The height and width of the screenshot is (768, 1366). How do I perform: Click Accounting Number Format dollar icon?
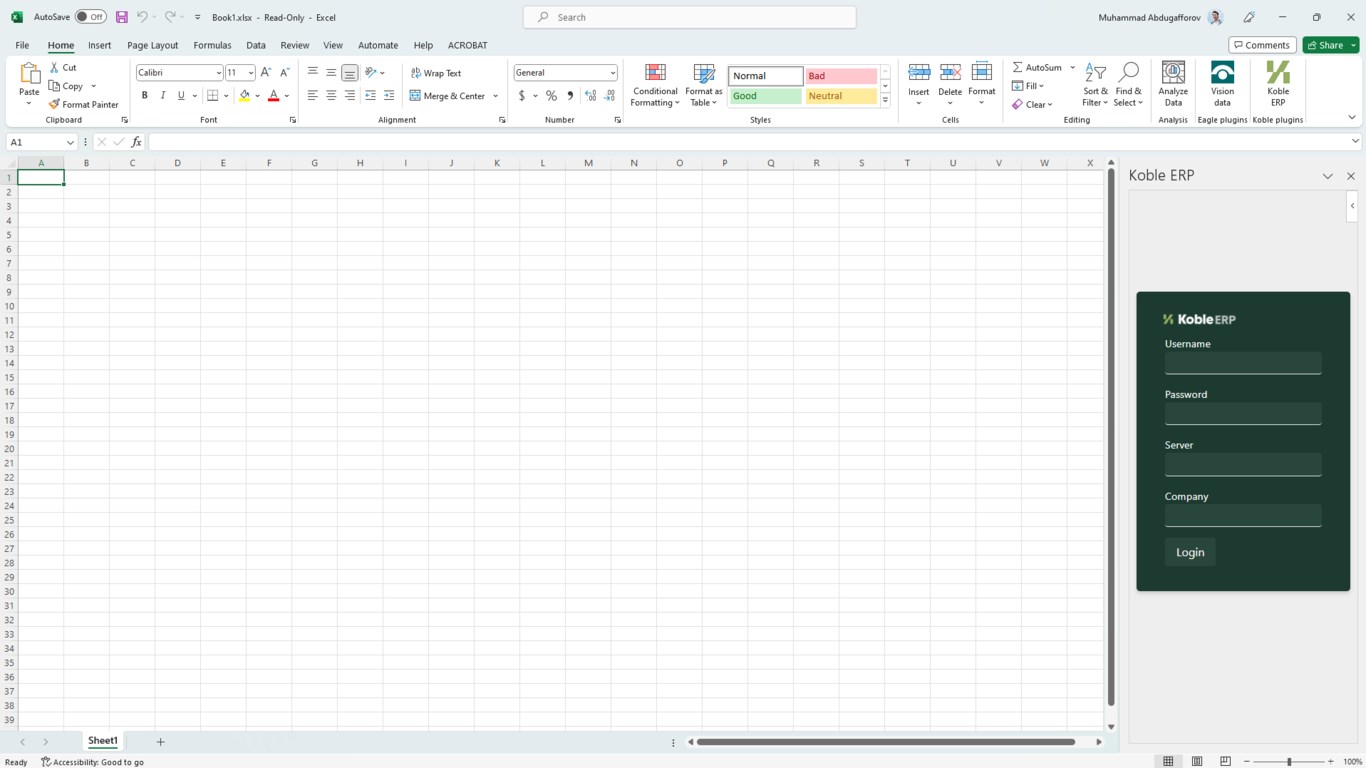pos(521,96)
